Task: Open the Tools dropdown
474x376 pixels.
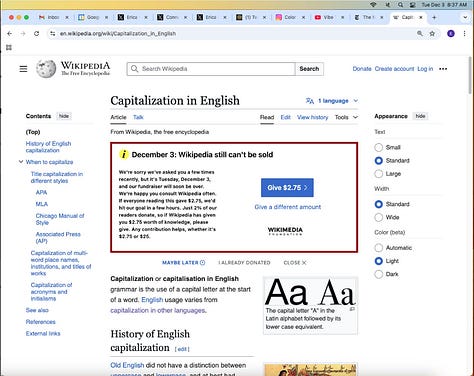Action: point(346,117)
